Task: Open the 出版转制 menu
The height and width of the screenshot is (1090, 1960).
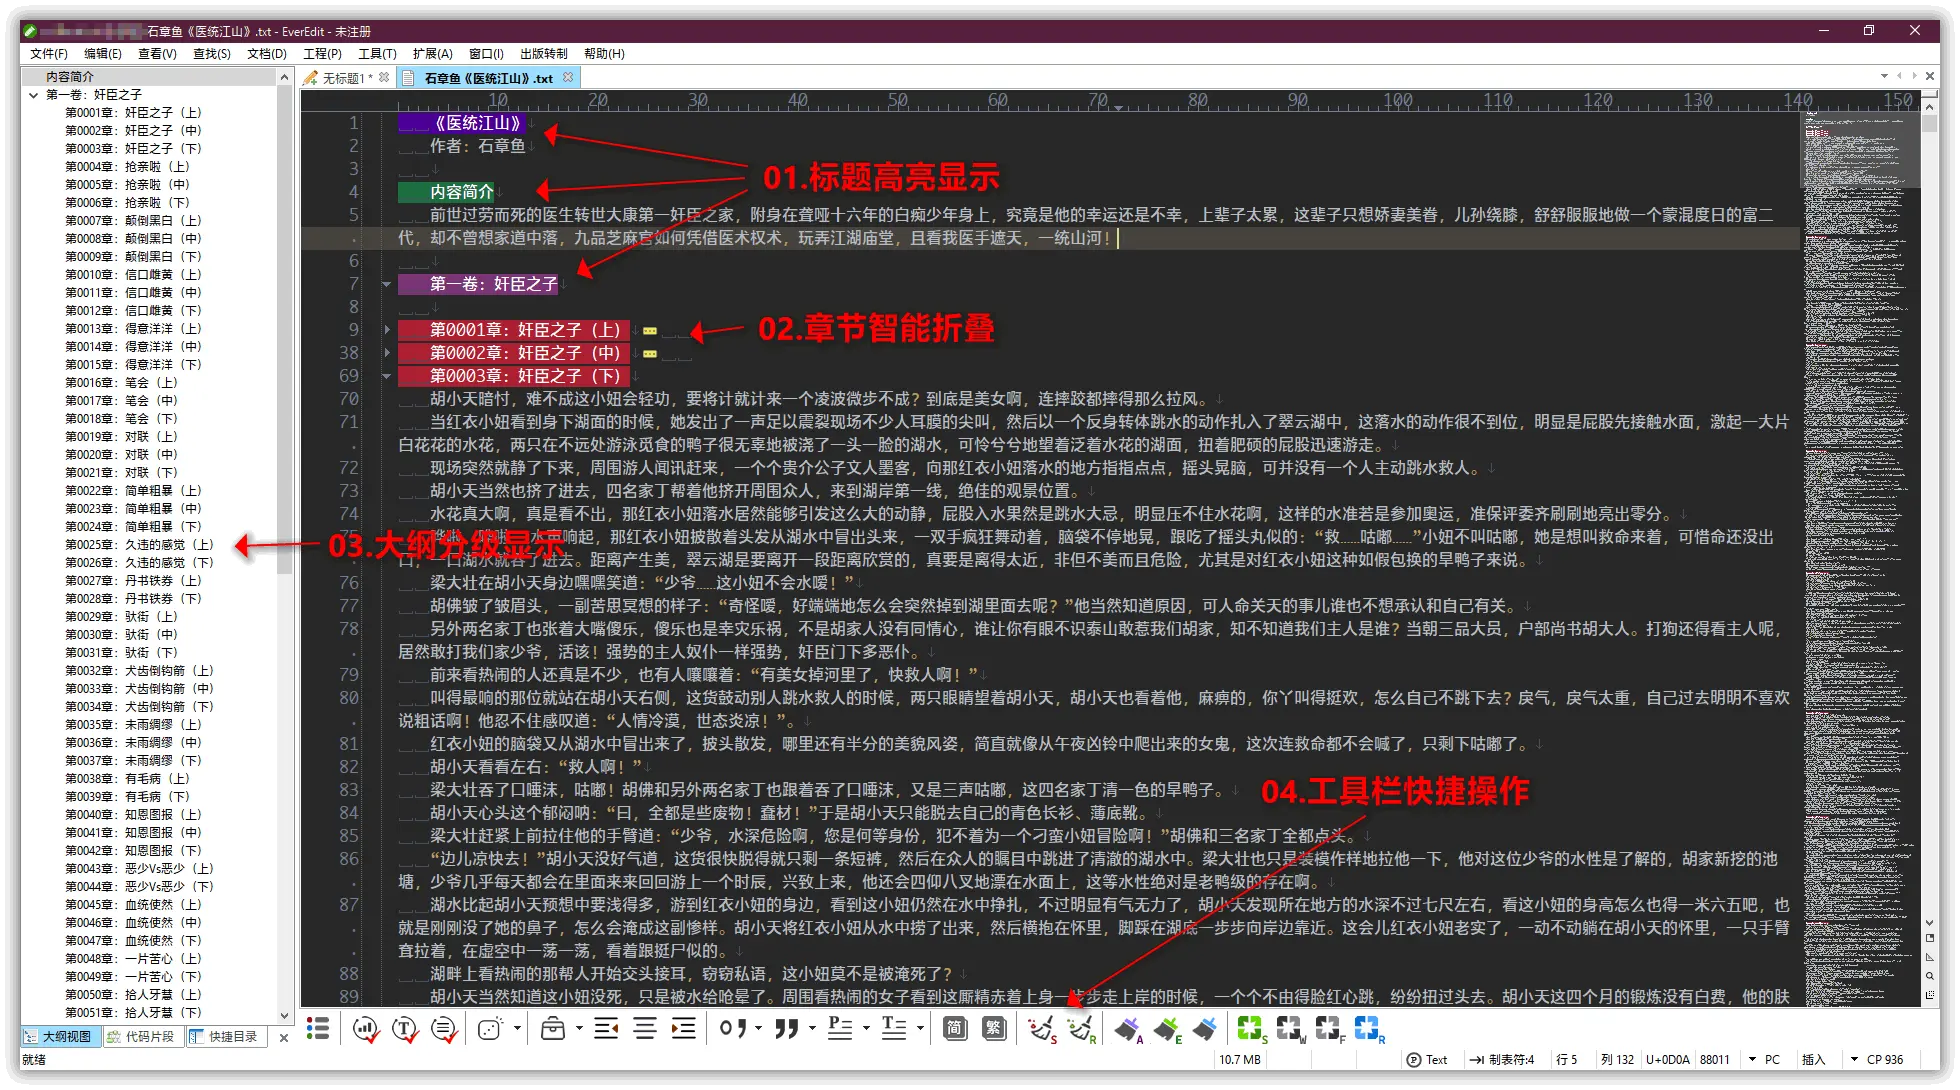Action: point(544,54)
